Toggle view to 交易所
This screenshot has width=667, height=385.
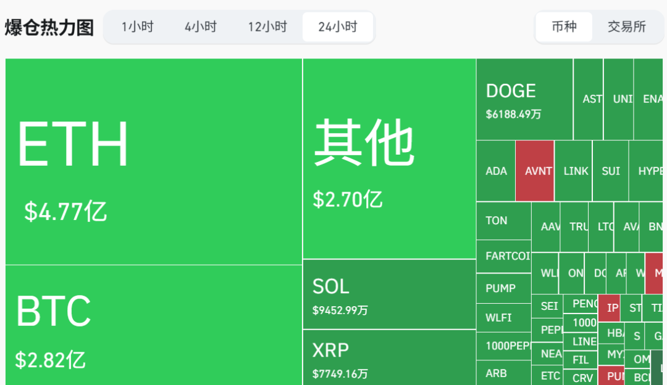pyautogui.click(x=627, y=27)
